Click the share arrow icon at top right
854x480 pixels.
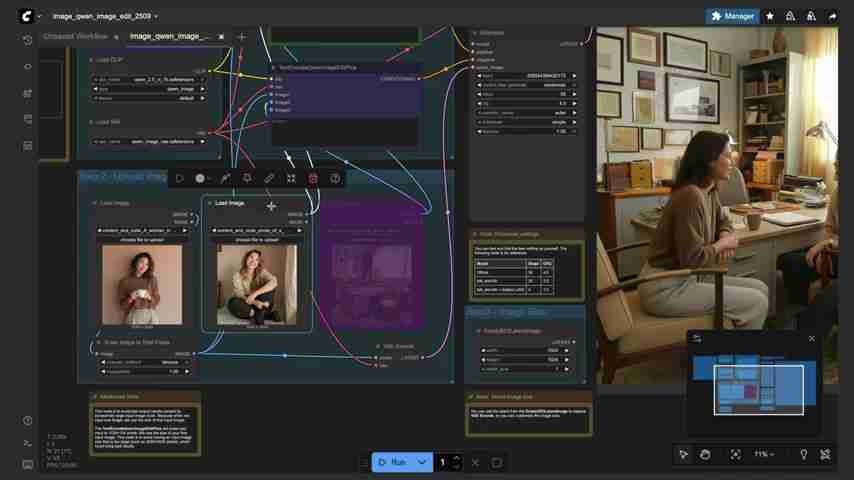point(833,16)
